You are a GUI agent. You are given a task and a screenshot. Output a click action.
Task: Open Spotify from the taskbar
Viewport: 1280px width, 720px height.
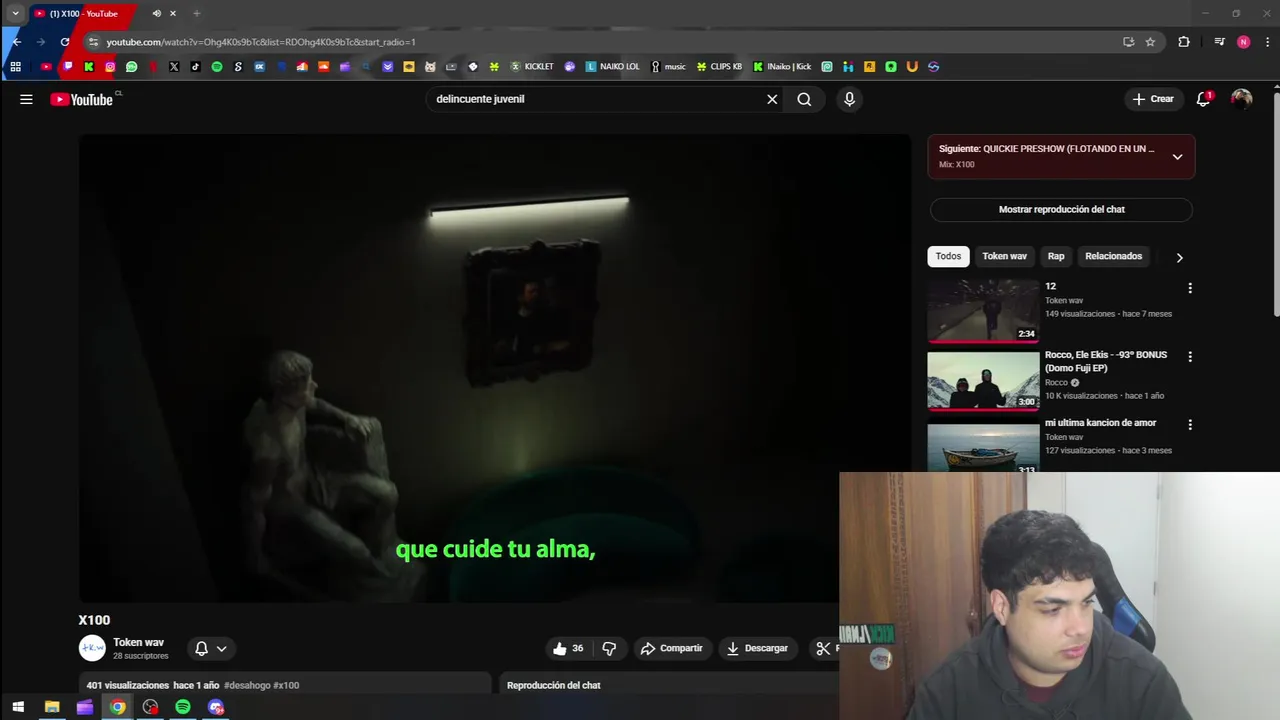click(x=183, y=707)
